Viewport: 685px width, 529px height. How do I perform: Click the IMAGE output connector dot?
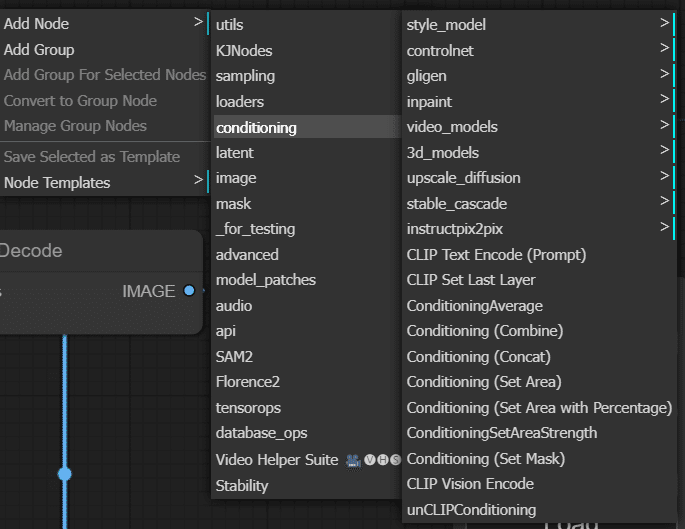189,291
